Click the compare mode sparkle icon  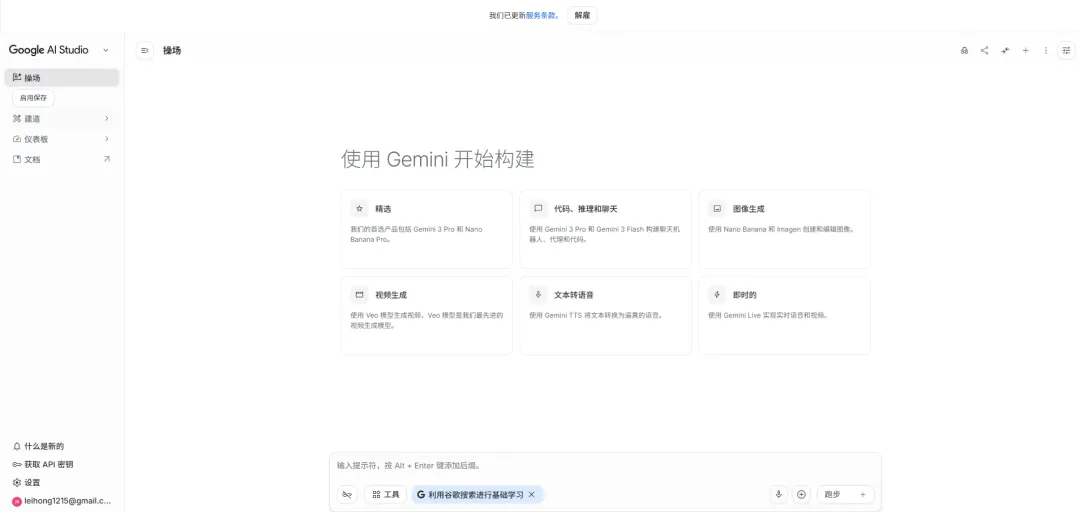click(x=1005, y=50)
